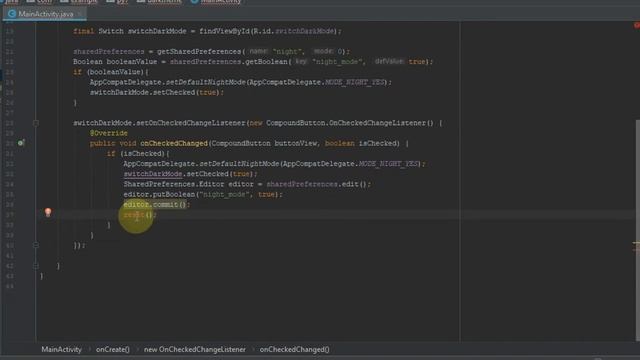Viewport: 640px width, 360px height.
Task: Click the fold marker beside the }); line
Action: pyautogui.click(x=36, y=245)
